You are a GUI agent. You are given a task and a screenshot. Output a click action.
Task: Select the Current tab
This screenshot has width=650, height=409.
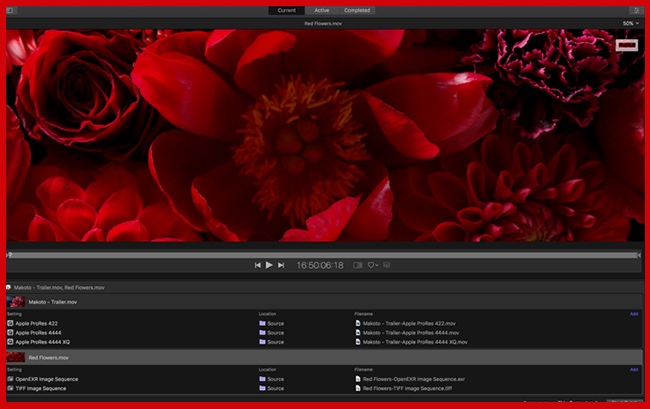tap(287, 10)
